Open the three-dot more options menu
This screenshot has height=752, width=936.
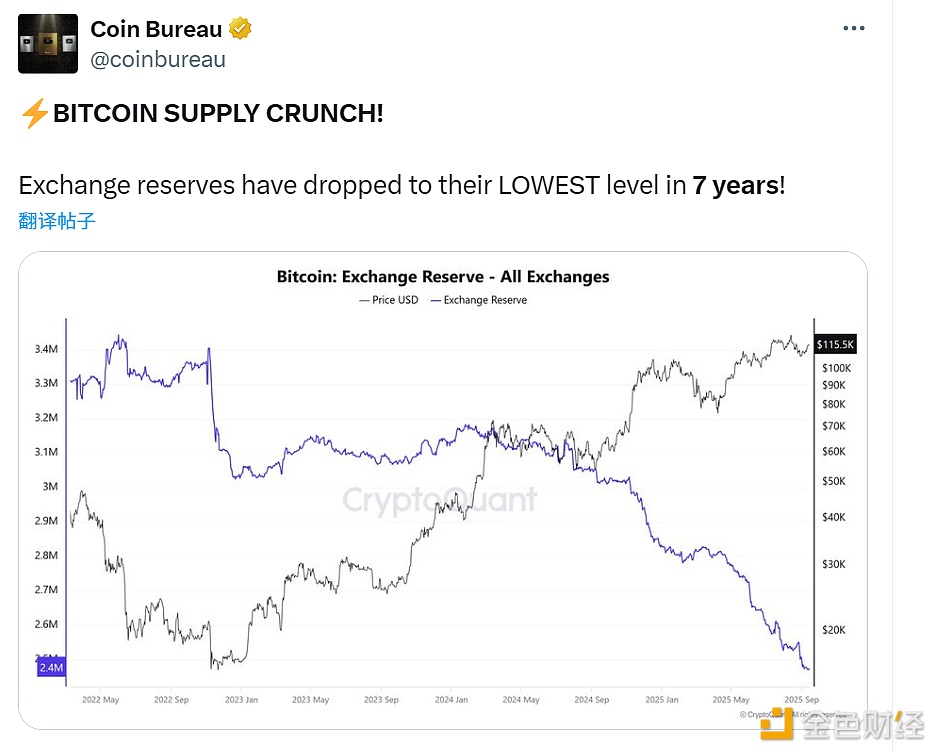tap(853, 29)
